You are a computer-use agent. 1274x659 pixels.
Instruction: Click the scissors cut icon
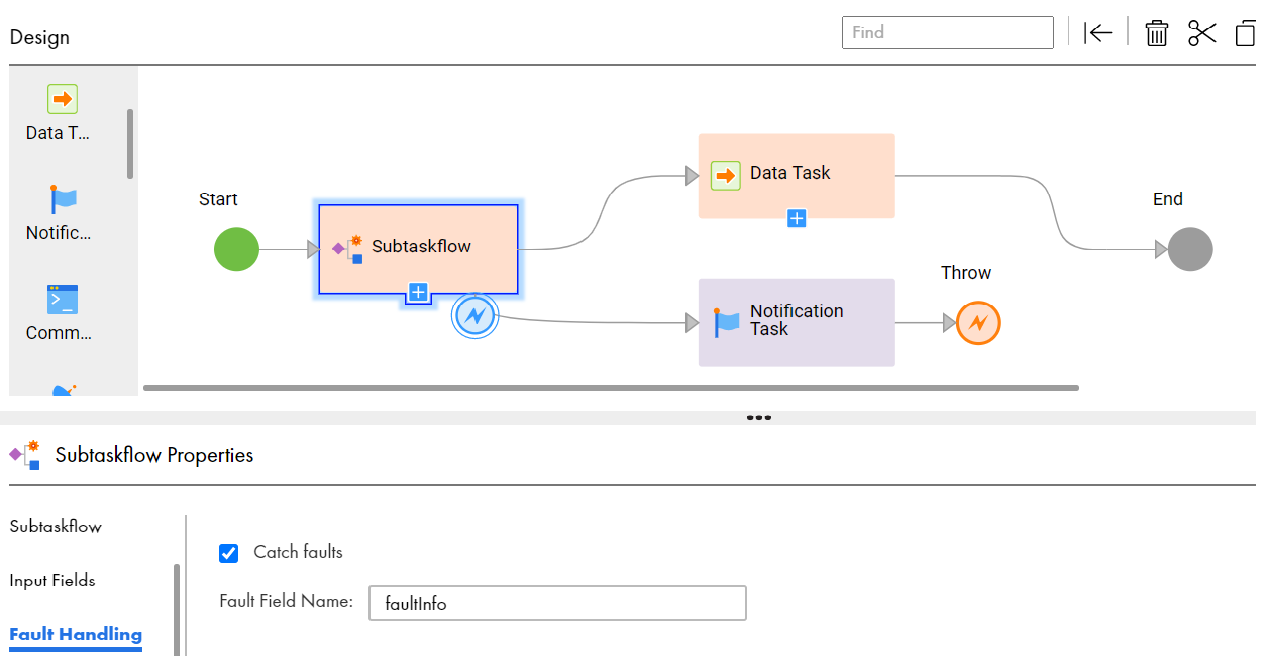coord(1202,33)
